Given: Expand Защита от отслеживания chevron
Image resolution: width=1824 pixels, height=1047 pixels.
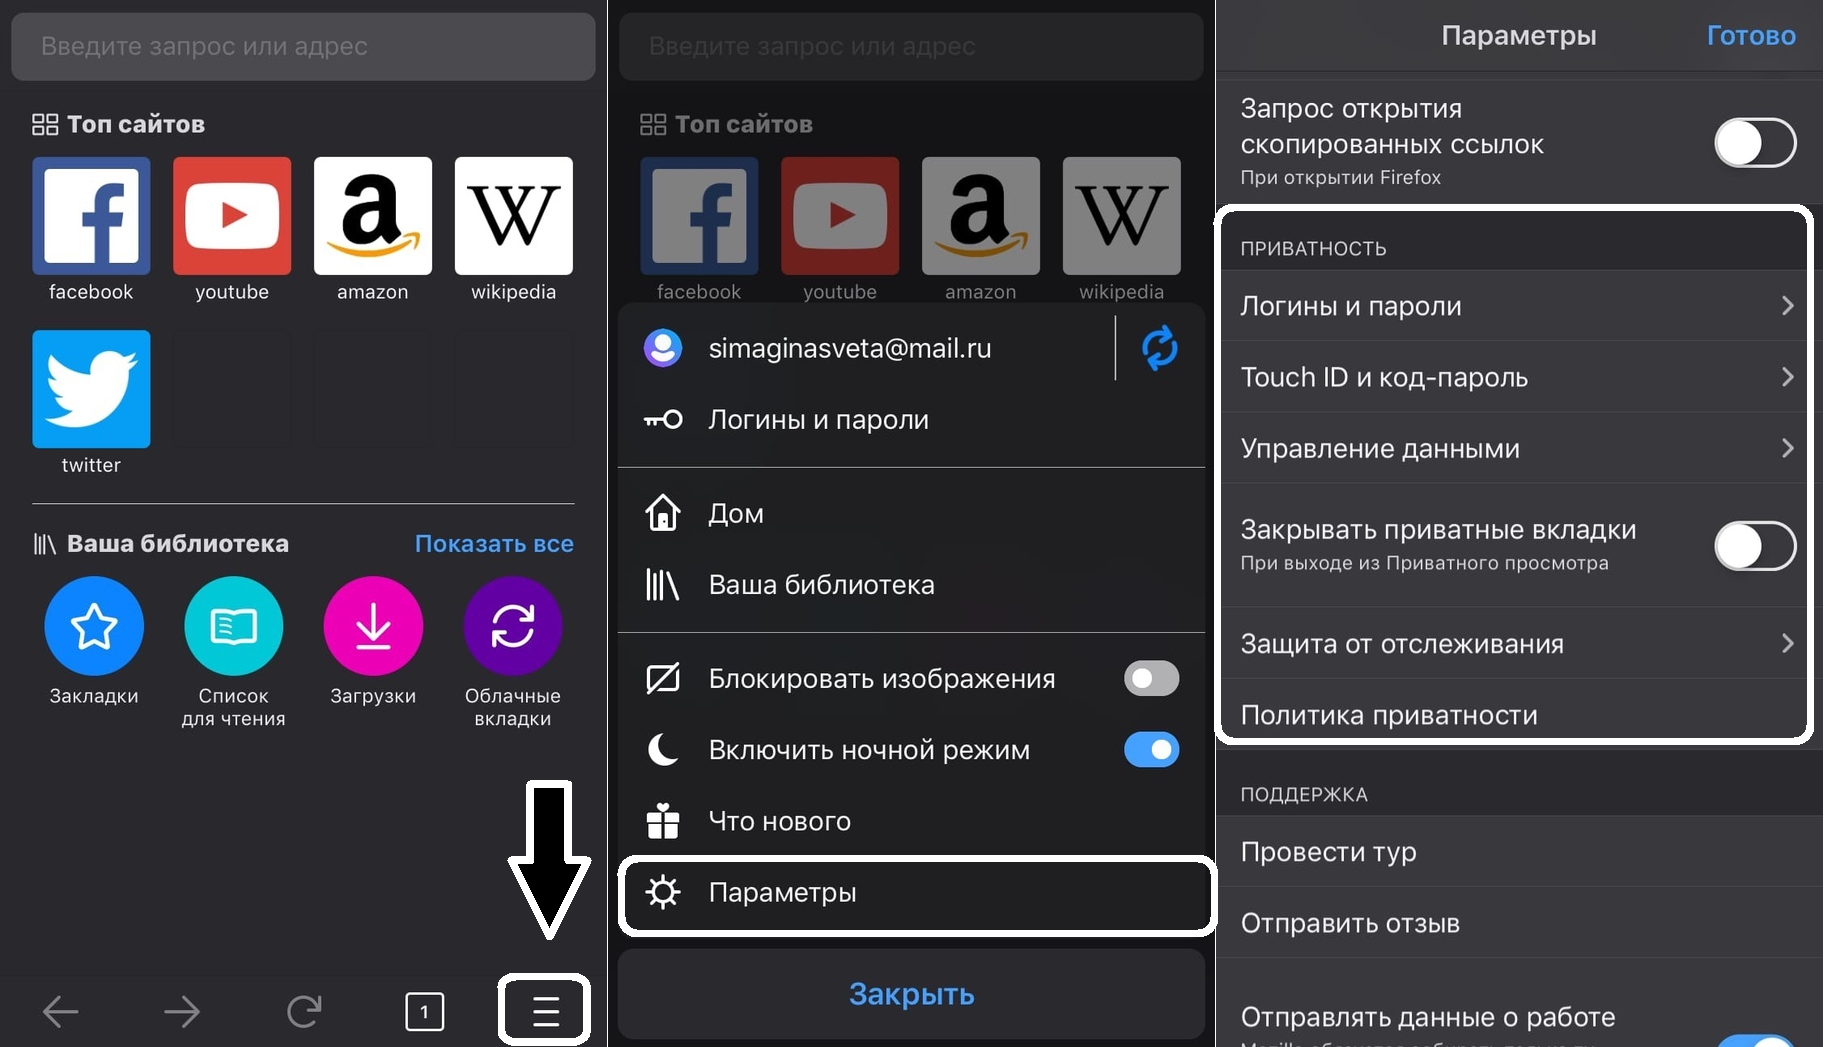Looking at the screenshot, I should (1788, 643).
